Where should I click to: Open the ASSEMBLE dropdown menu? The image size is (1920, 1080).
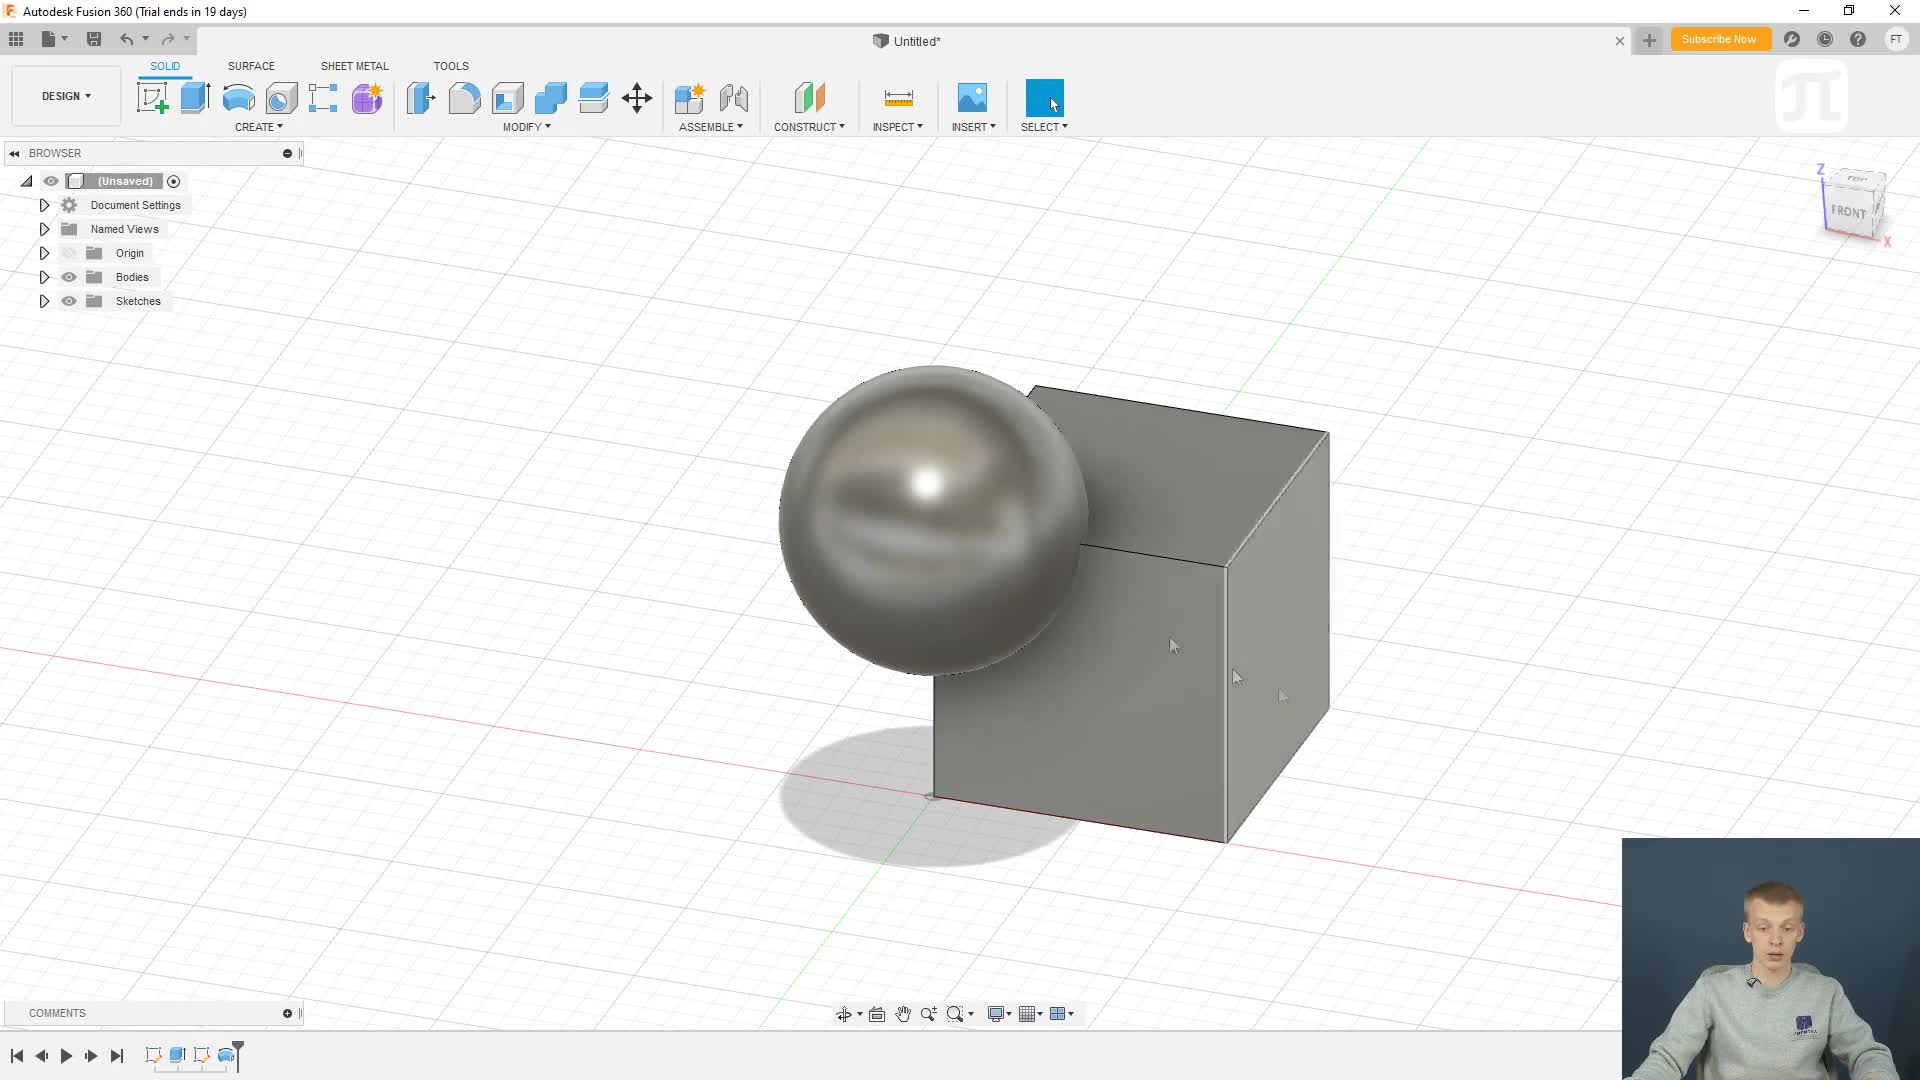click(711, 127)
